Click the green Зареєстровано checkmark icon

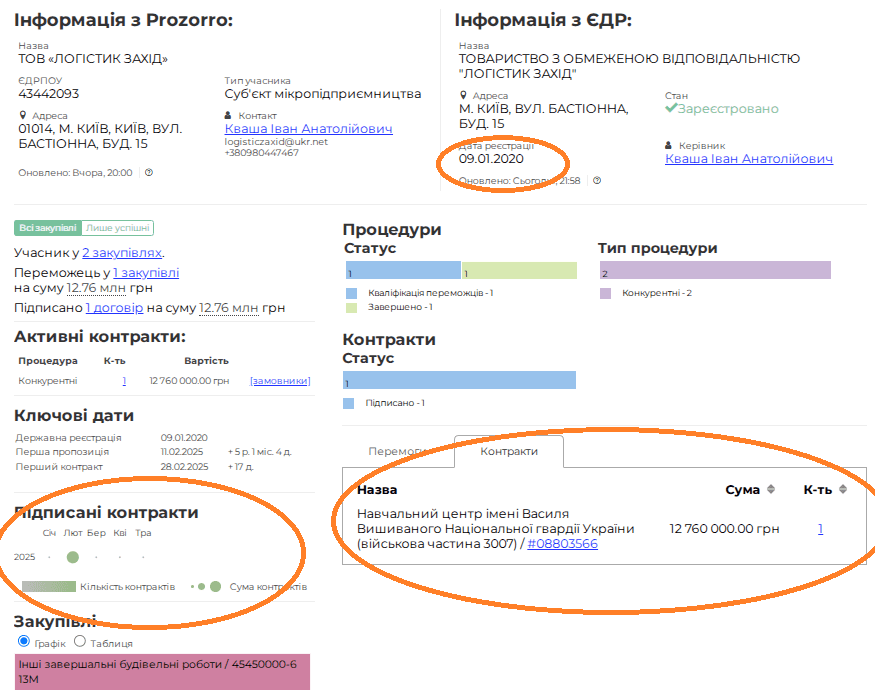click(x=671, y=108)
